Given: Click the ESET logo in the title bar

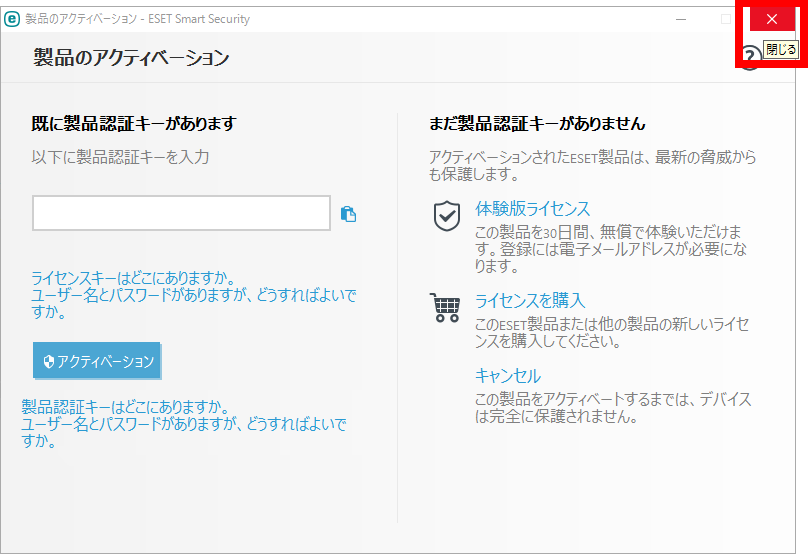Looking at the screenshot, I should pos(12,19).
